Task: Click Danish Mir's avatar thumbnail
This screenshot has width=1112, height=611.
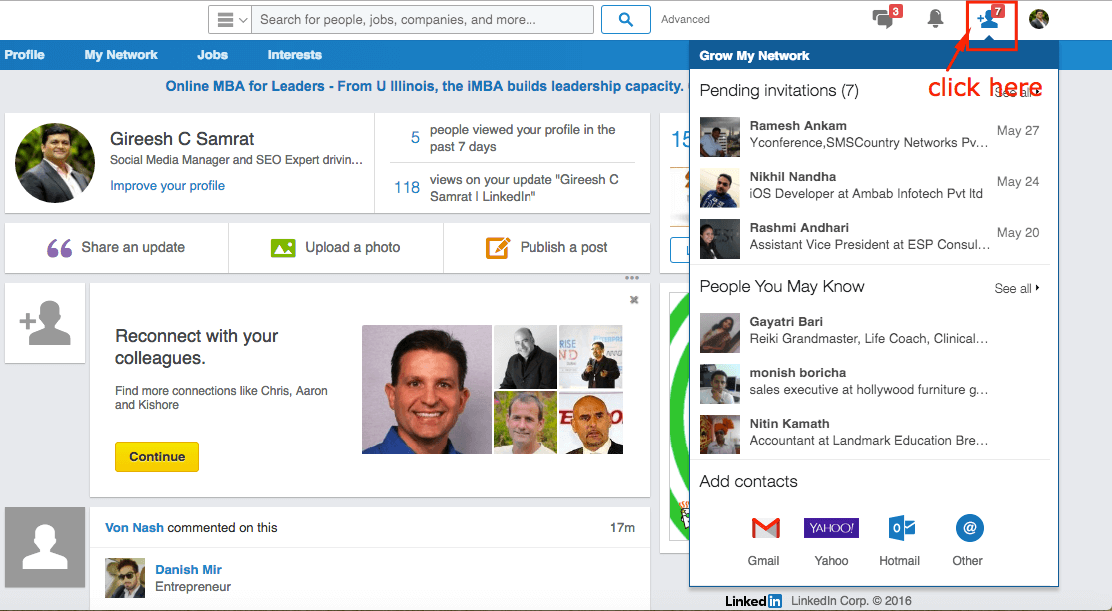Action: 125,578
